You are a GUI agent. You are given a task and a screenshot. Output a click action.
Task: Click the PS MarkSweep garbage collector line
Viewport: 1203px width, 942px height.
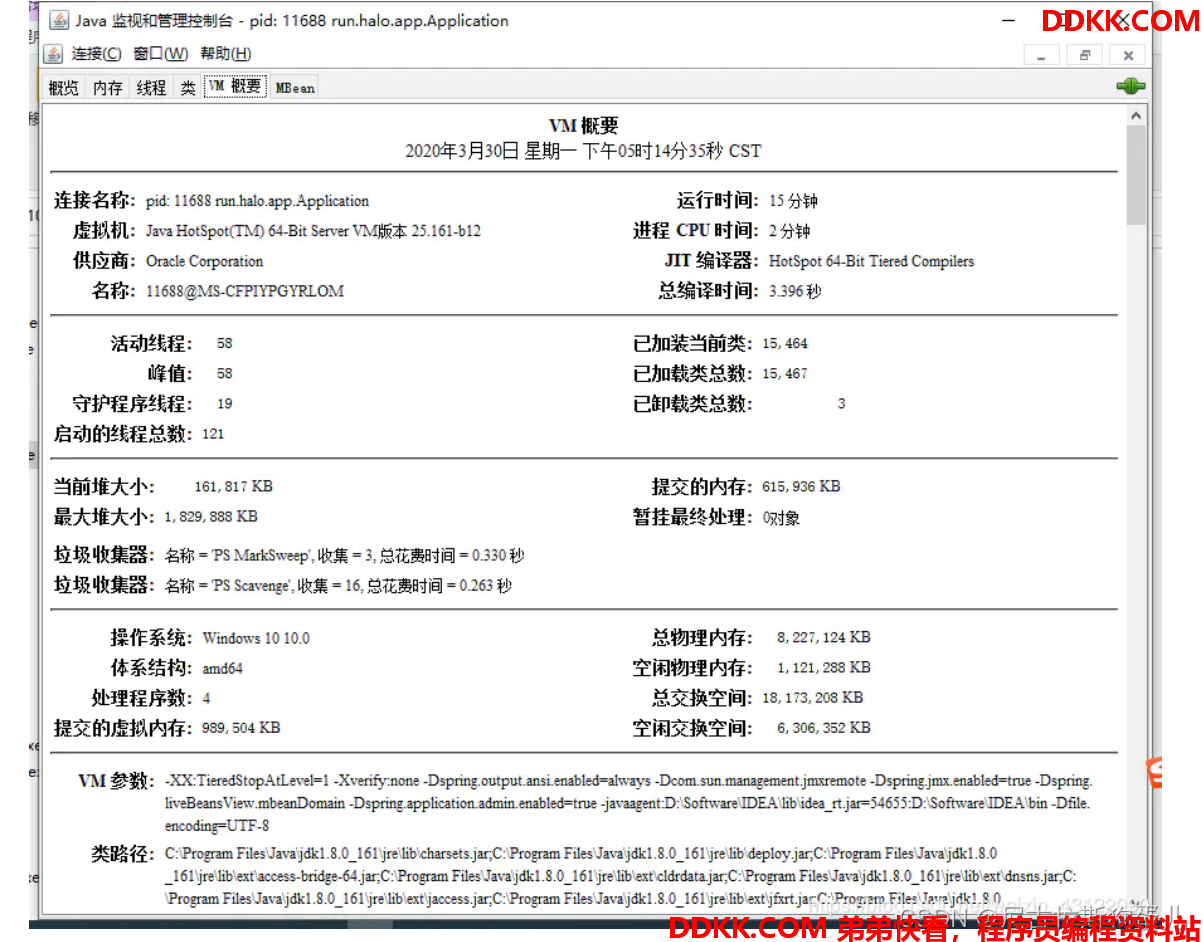(x=344, y=556)
